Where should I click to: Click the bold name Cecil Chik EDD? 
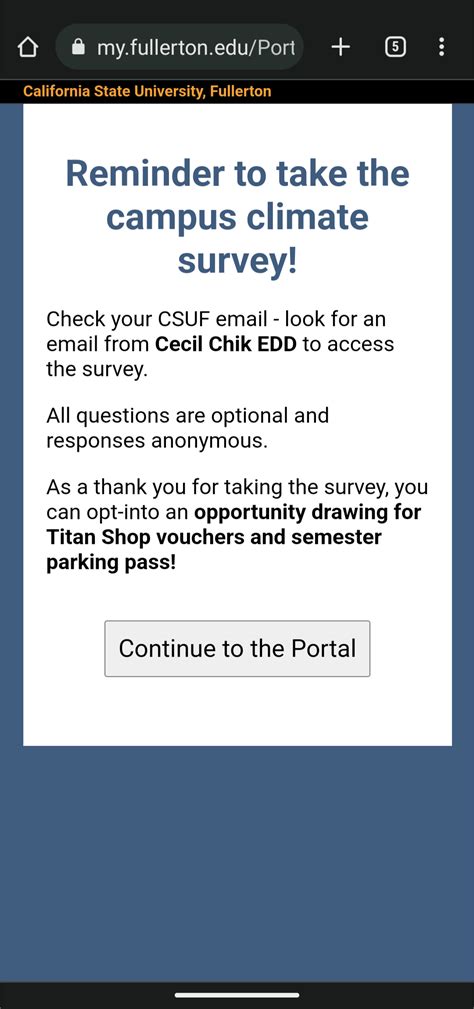(x=226, y=344)
